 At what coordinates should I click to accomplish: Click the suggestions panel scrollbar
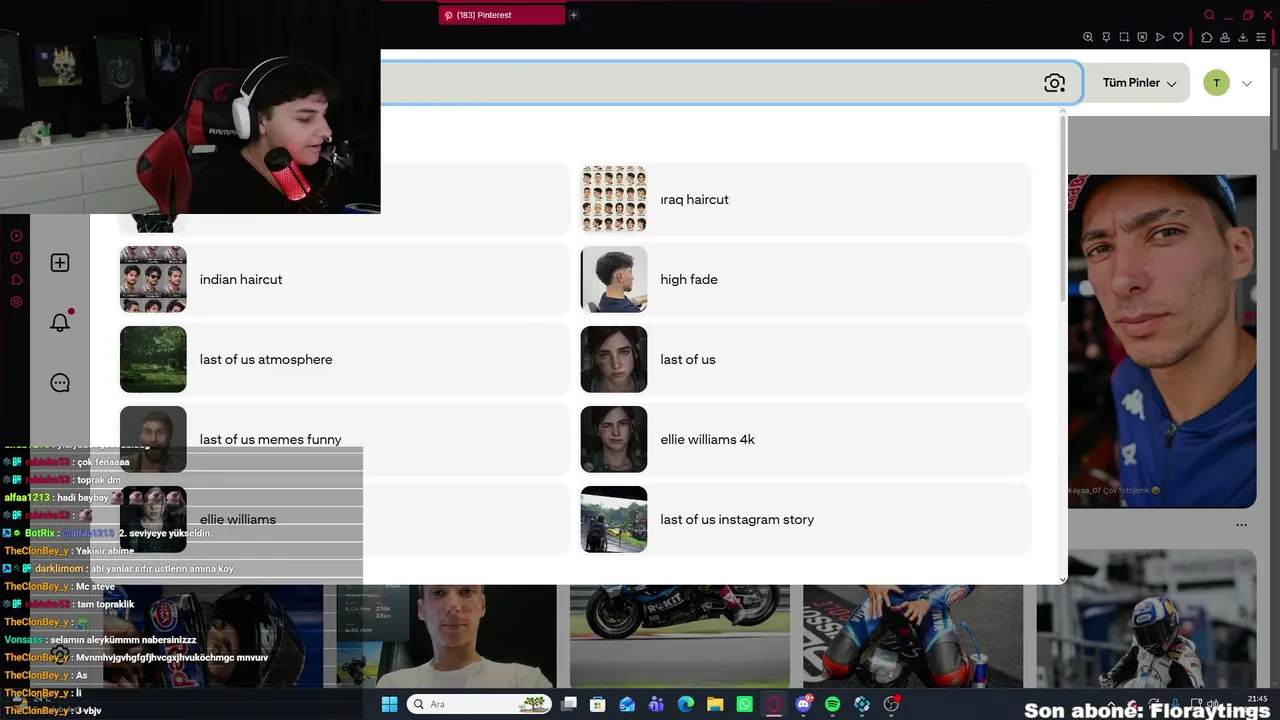pos(1062,210)
